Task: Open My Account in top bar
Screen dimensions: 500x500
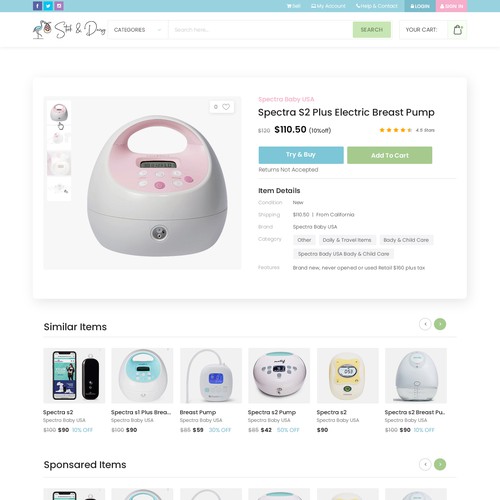Action: click(328, 6)
